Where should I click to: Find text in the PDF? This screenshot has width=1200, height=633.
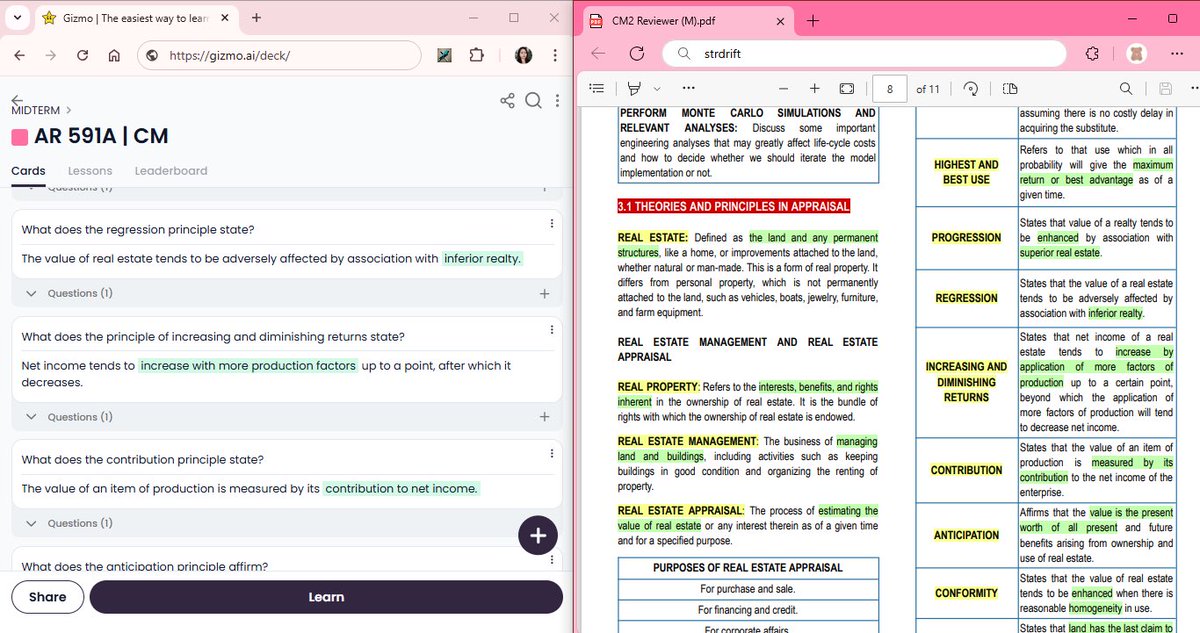[1127, 88]
